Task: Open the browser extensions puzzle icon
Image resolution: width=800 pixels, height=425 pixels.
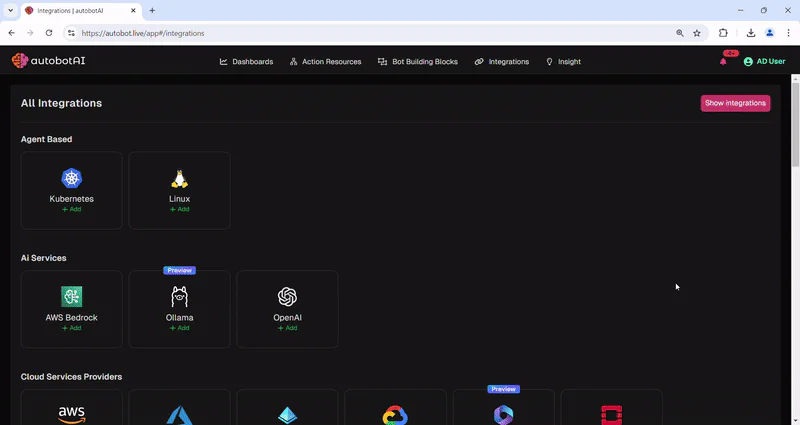Action: point(723,33)
